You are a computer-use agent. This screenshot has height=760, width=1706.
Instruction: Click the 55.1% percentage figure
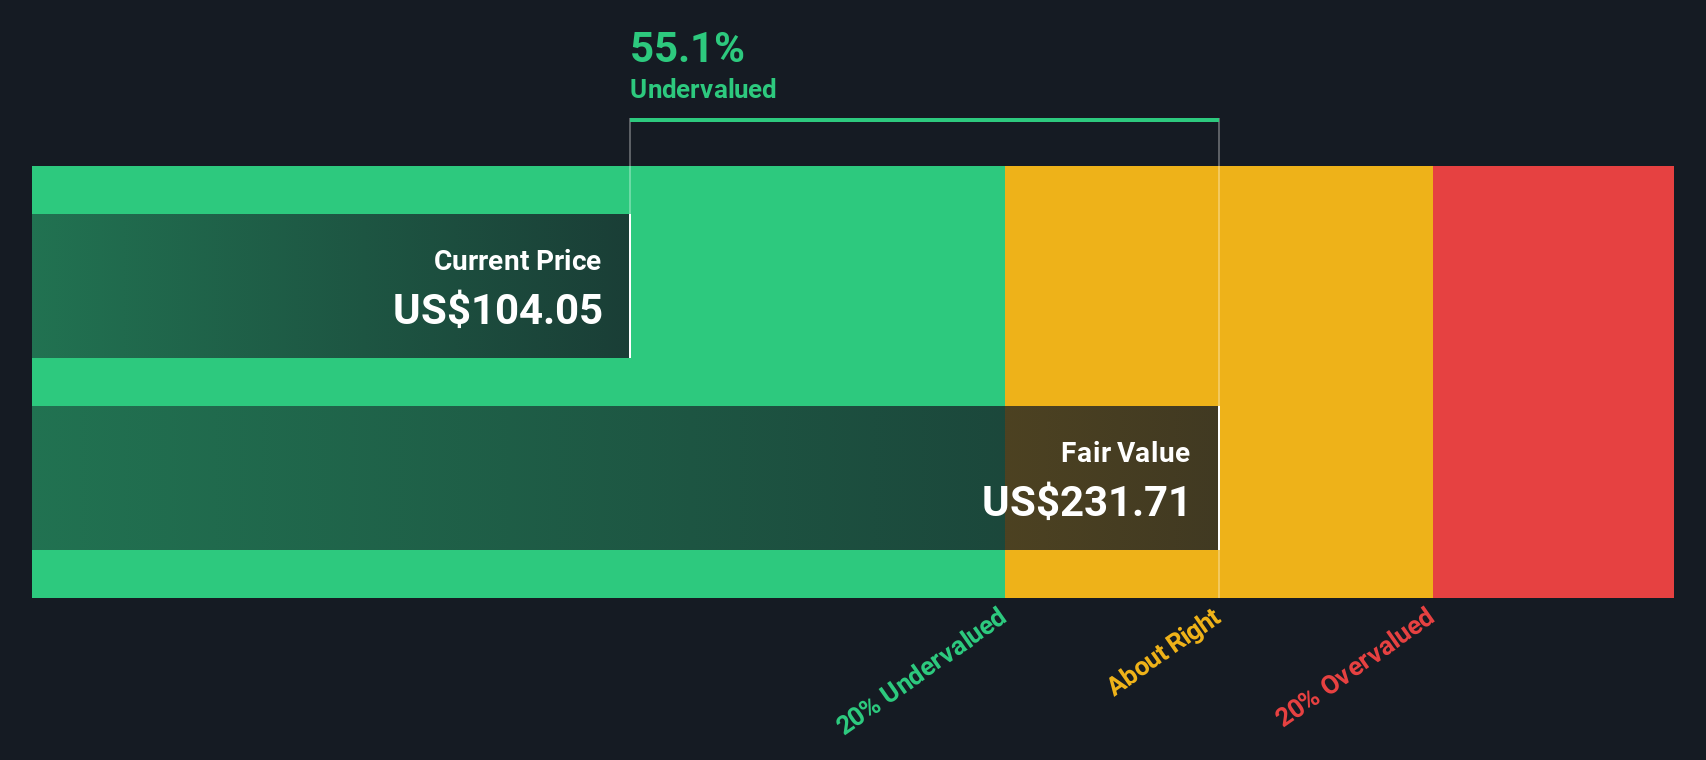(x=687, y=48)
